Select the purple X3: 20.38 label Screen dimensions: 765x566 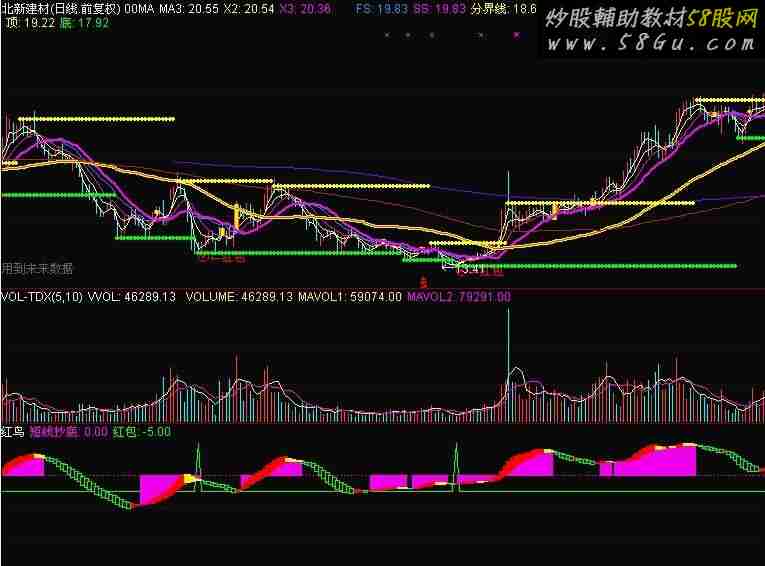point(305,9)
